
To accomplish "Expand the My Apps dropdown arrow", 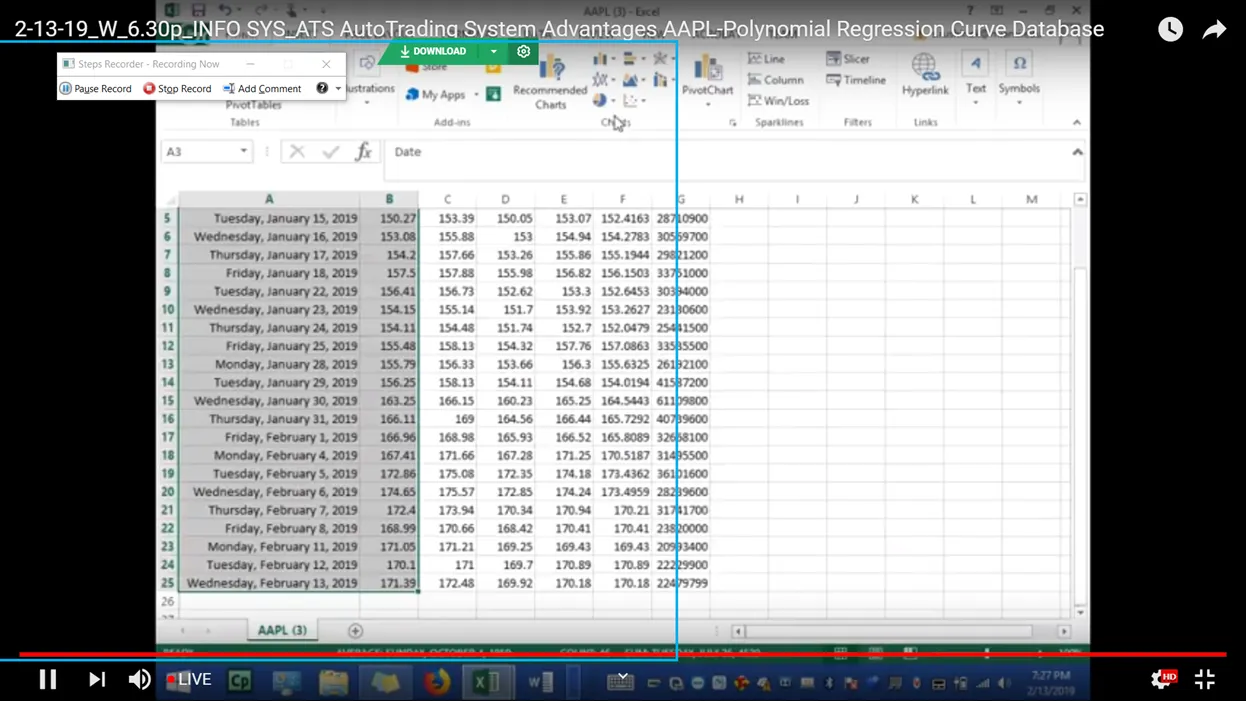I will click(x=476, y=94).
